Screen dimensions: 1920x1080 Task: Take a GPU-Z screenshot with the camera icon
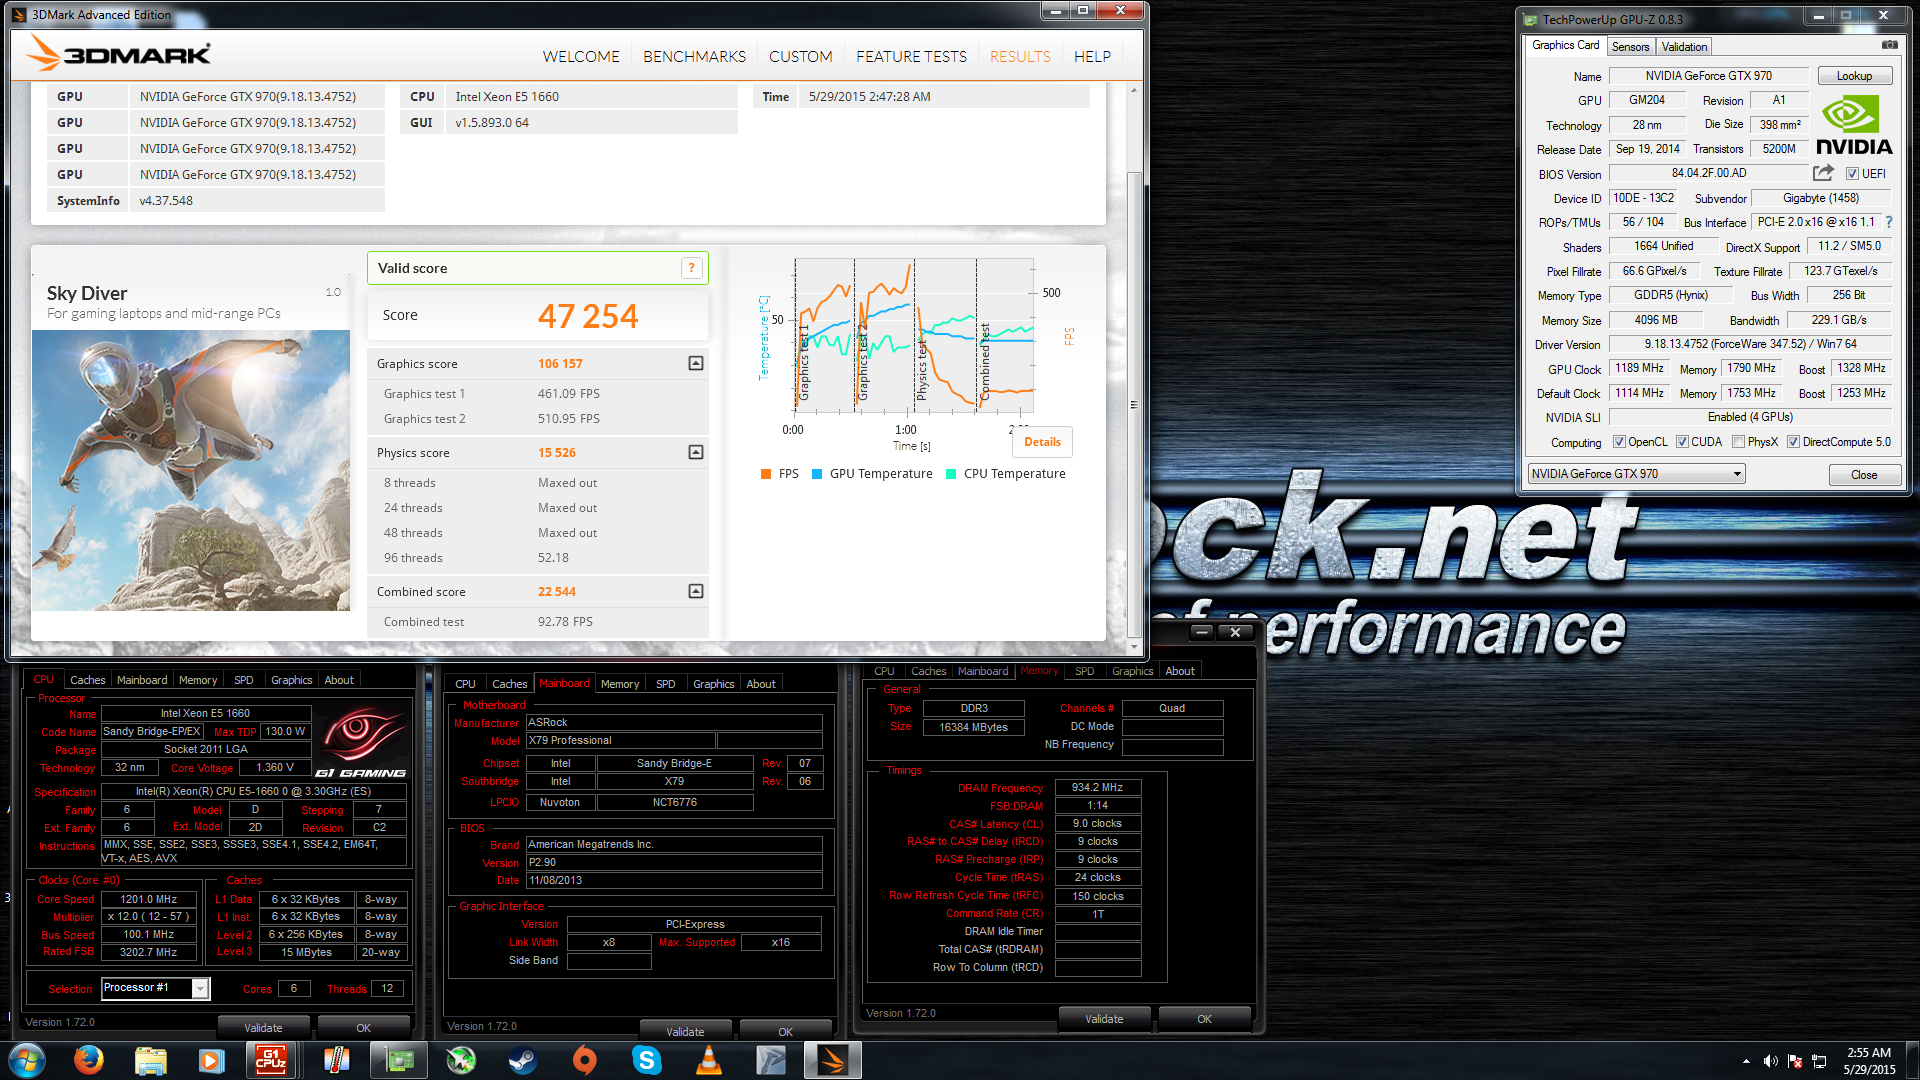point(1889,45)
